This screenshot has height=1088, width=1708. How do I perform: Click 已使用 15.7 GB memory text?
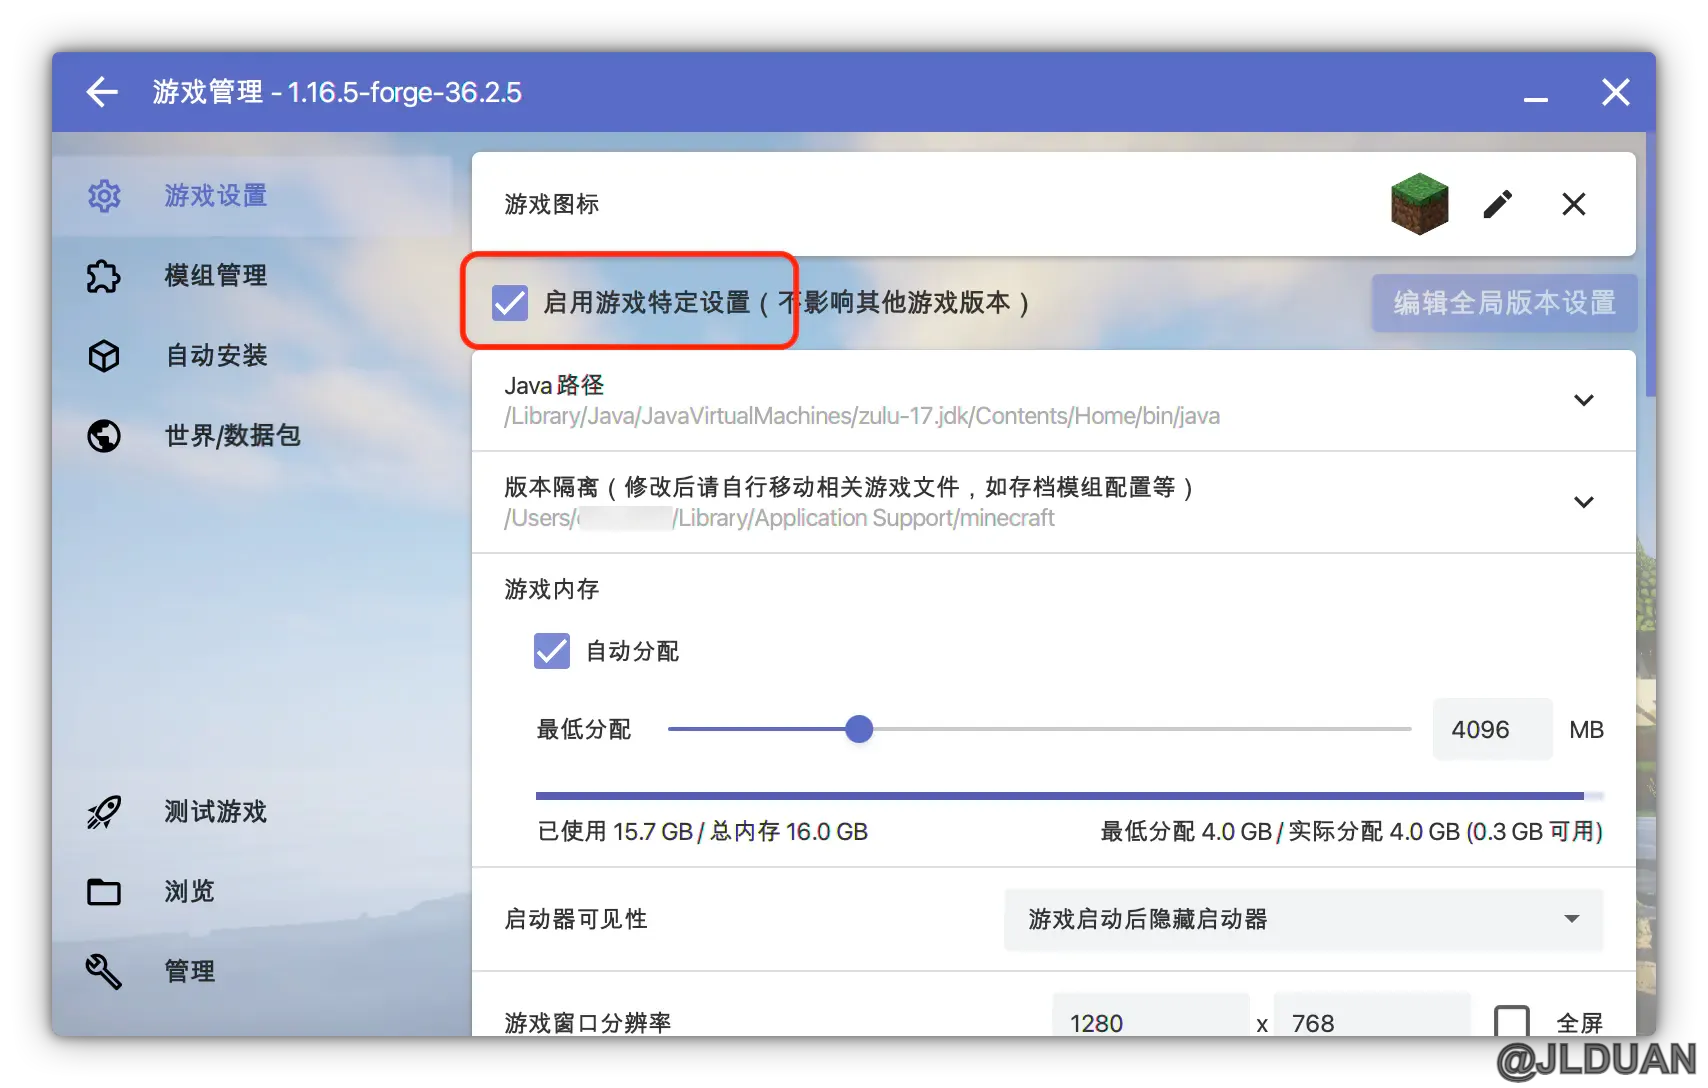[703, 832]
